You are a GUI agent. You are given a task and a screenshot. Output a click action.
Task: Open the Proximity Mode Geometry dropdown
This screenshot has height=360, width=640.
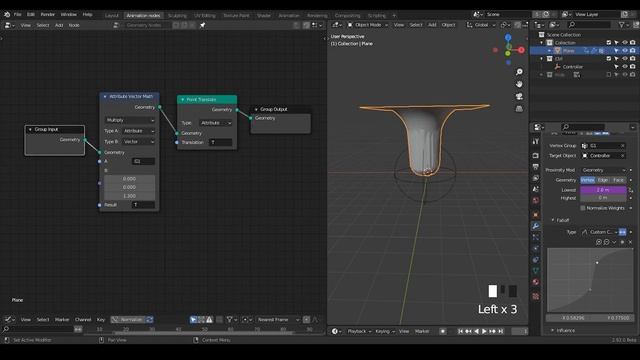click(603, 170)
